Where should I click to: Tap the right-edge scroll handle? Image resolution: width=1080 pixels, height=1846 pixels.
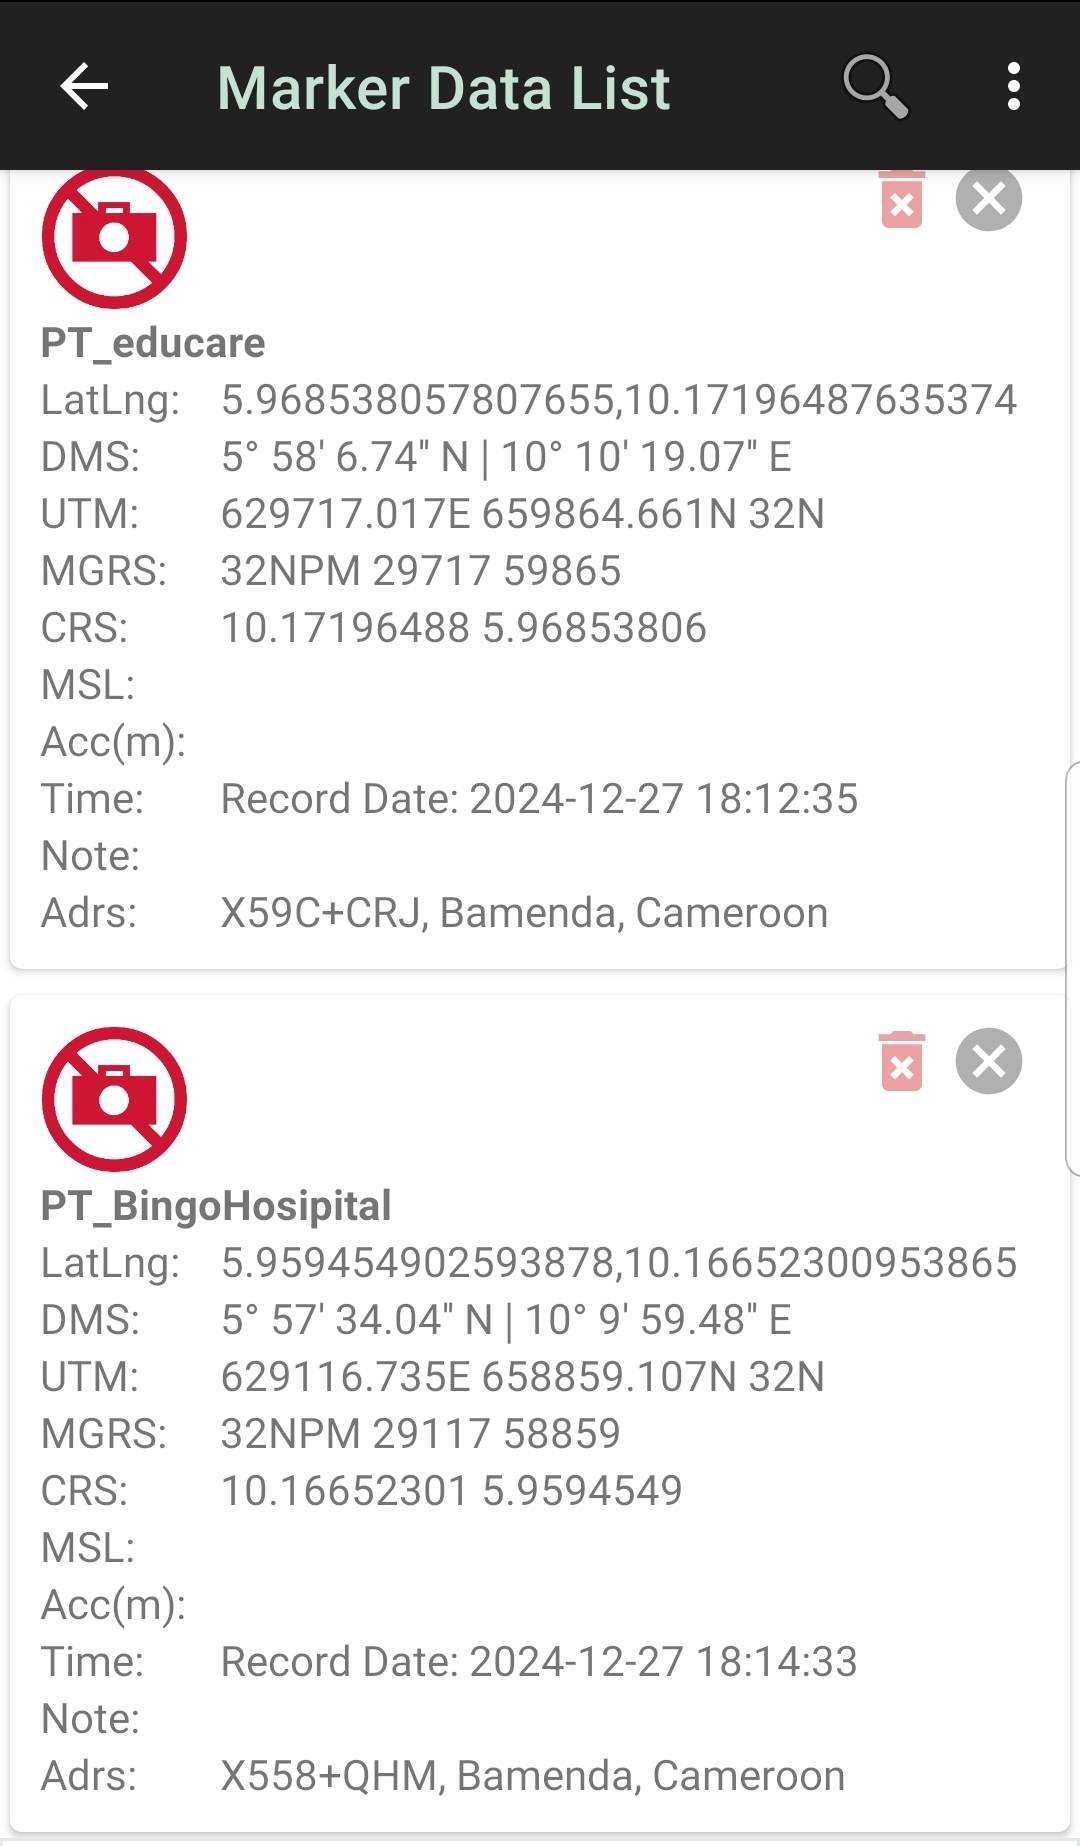[x=1073, y=968]
